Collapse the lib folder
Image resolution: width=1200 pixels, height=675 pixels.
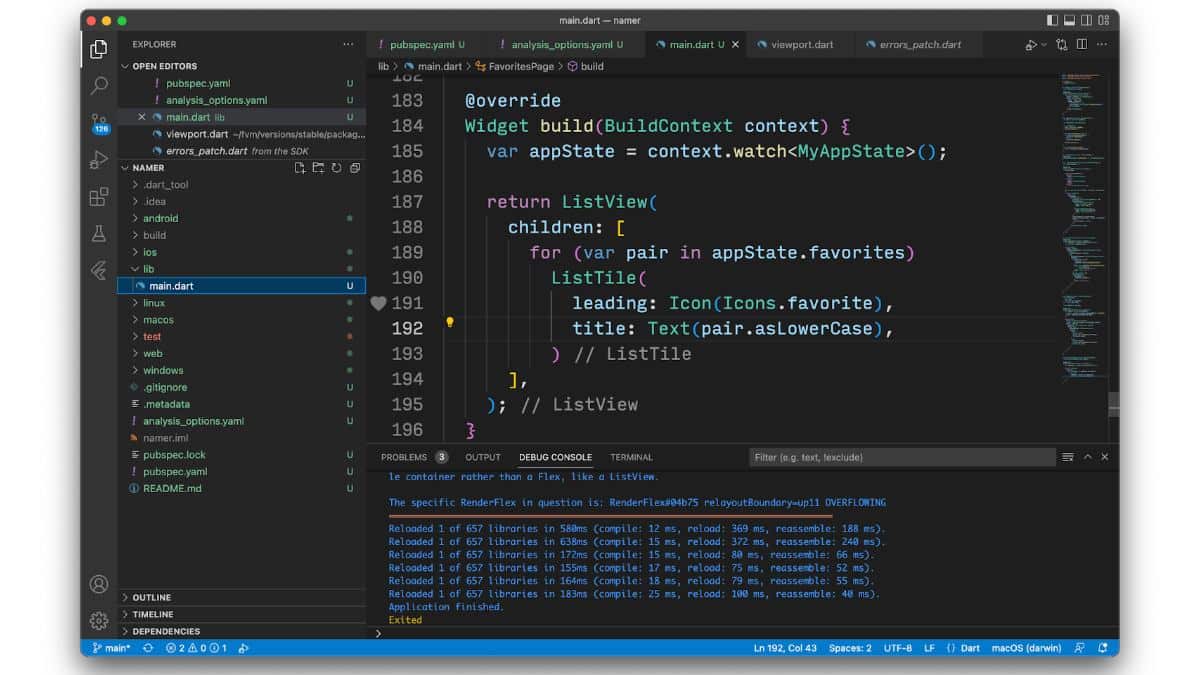click(148, 269)
